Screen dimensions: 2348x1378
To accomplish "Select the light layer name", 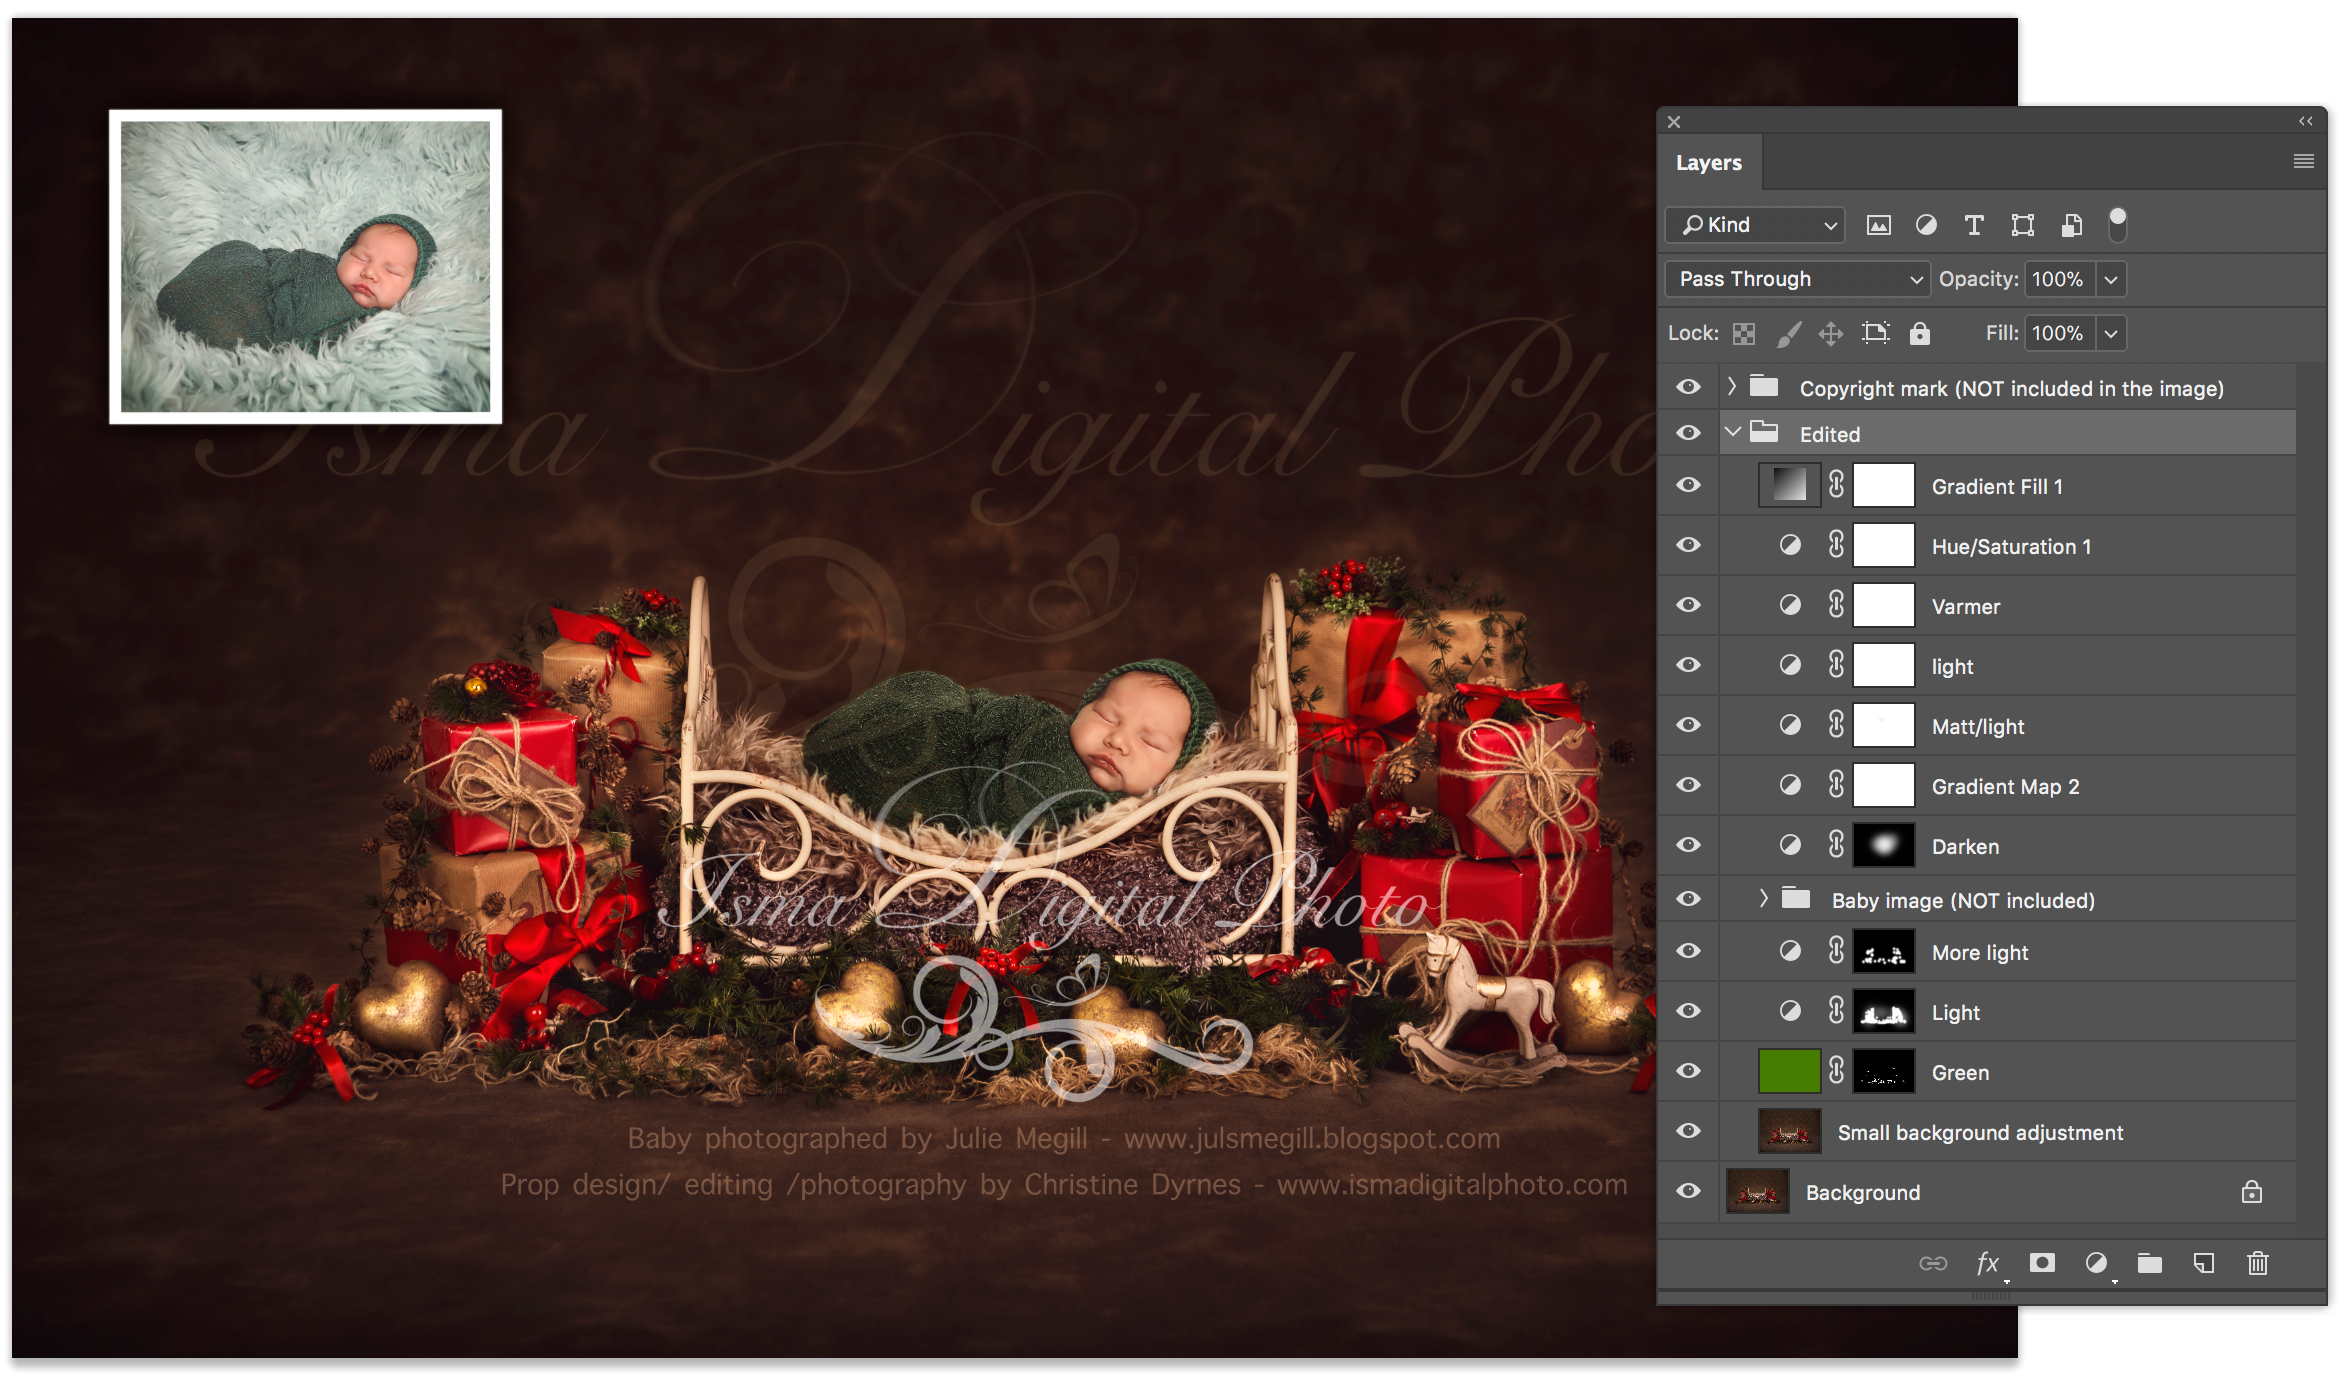I will tap(1952, 666).
